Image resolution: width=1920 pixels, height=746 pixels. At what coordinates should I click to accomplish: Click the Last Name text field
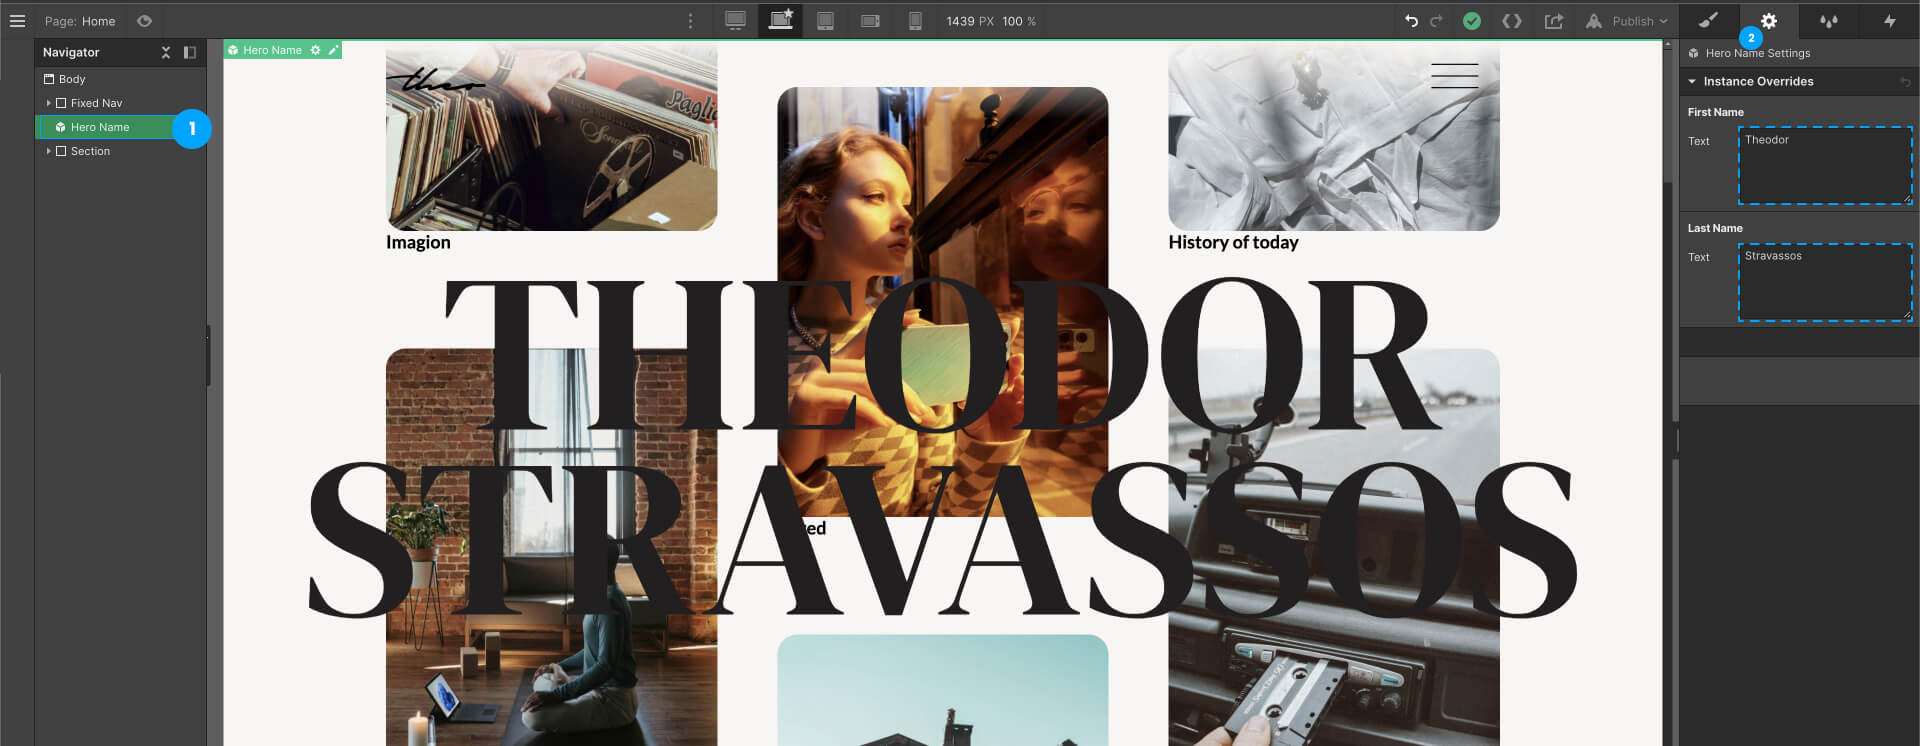tap(1825, 282)
